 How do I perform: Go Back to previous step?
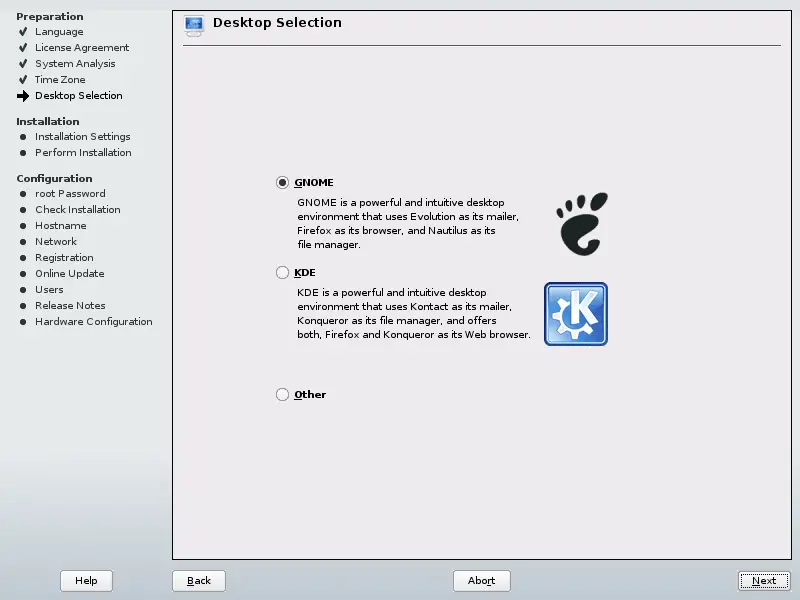199,581
